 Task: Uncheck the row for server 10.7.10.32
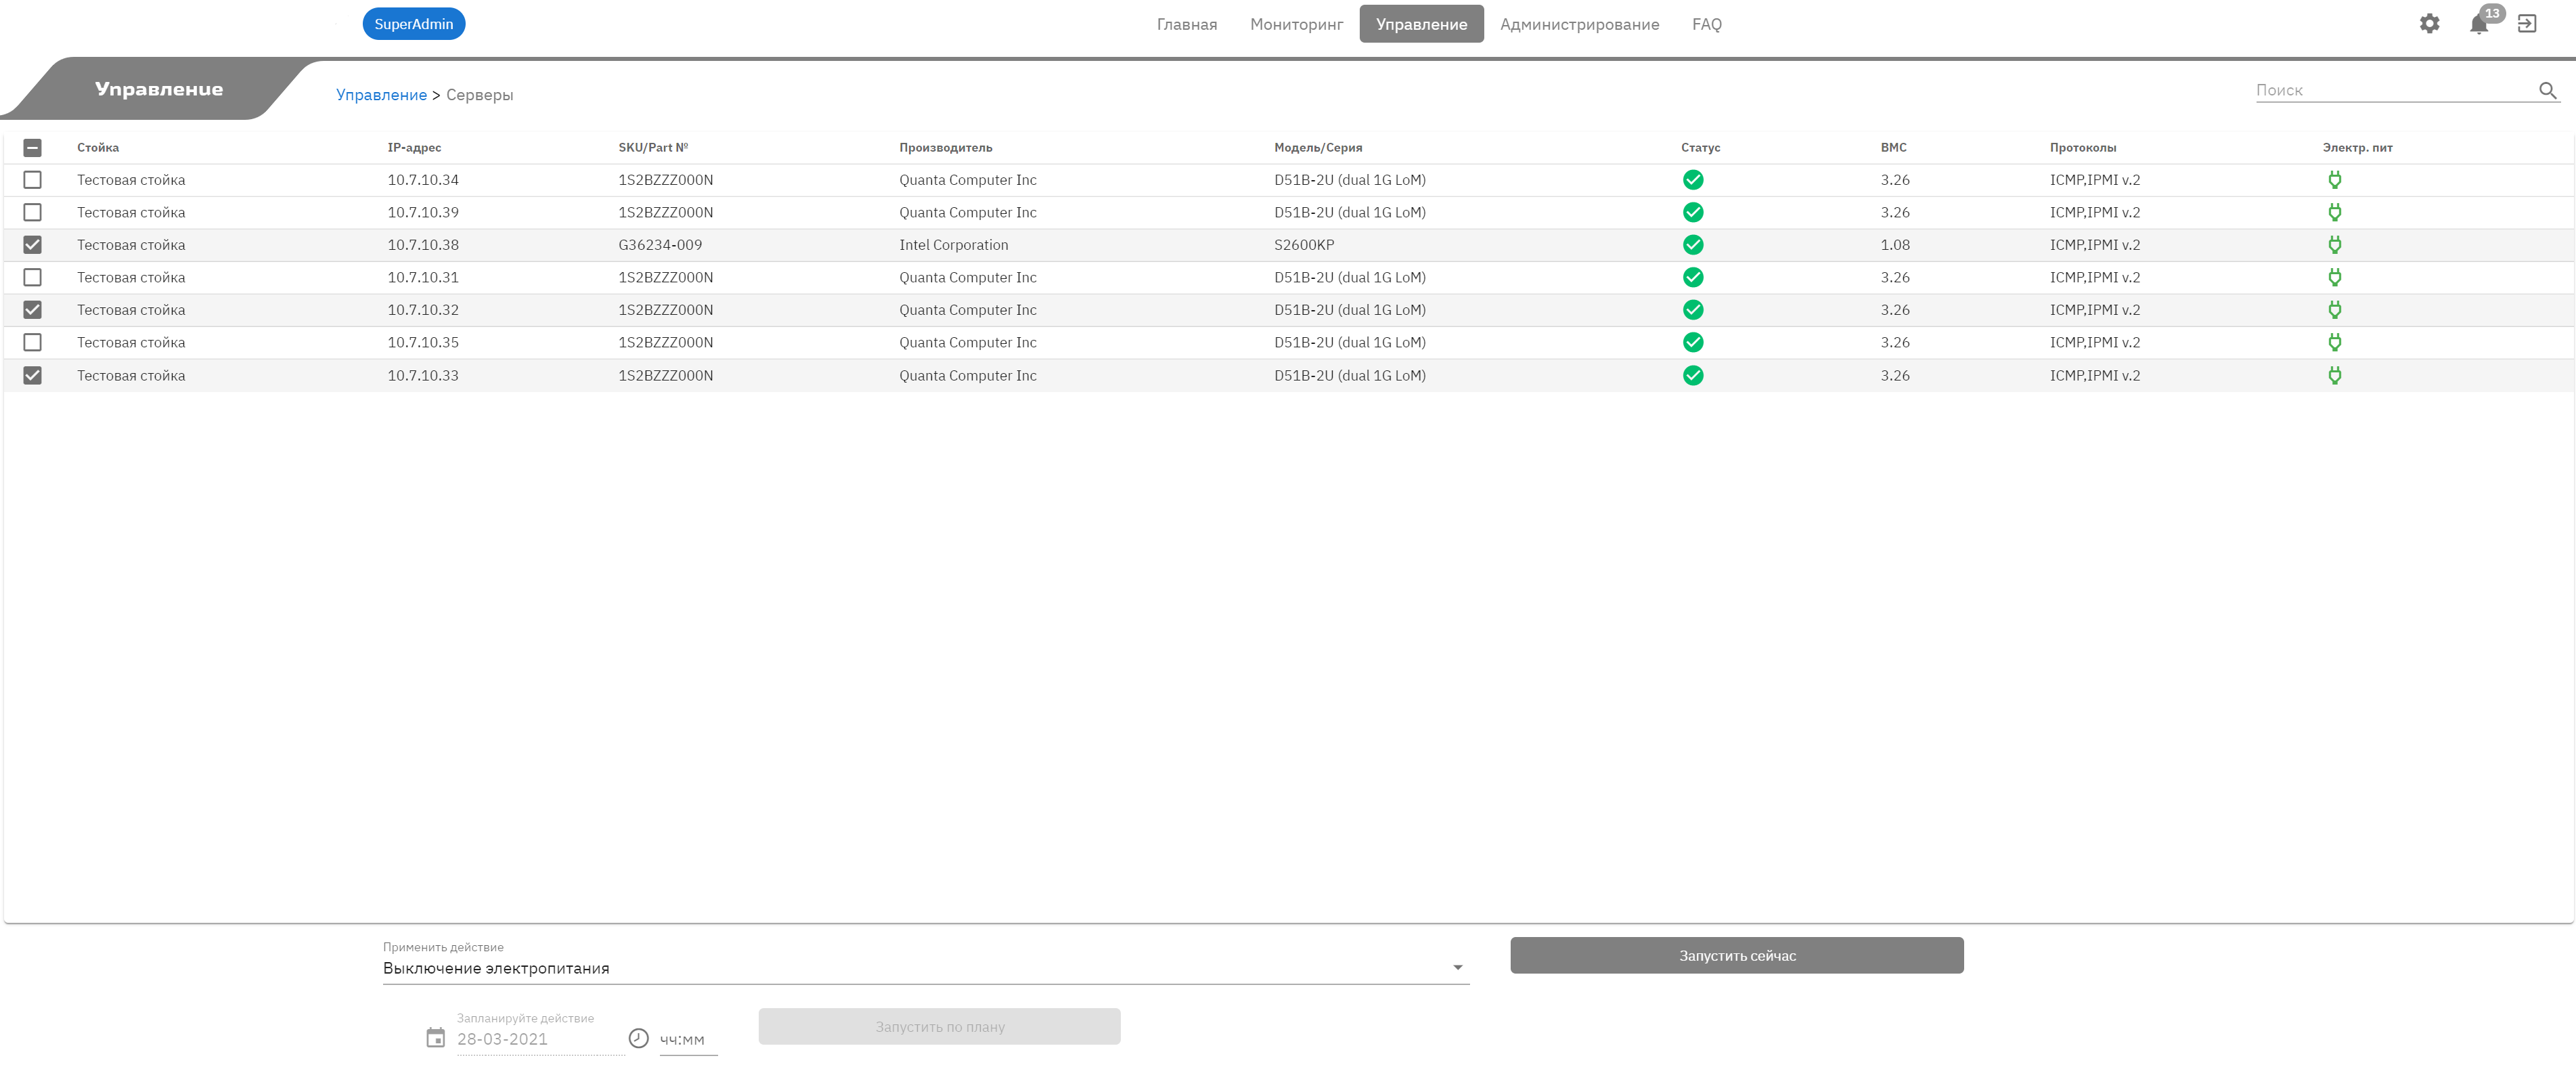click(x=32, y=310)
